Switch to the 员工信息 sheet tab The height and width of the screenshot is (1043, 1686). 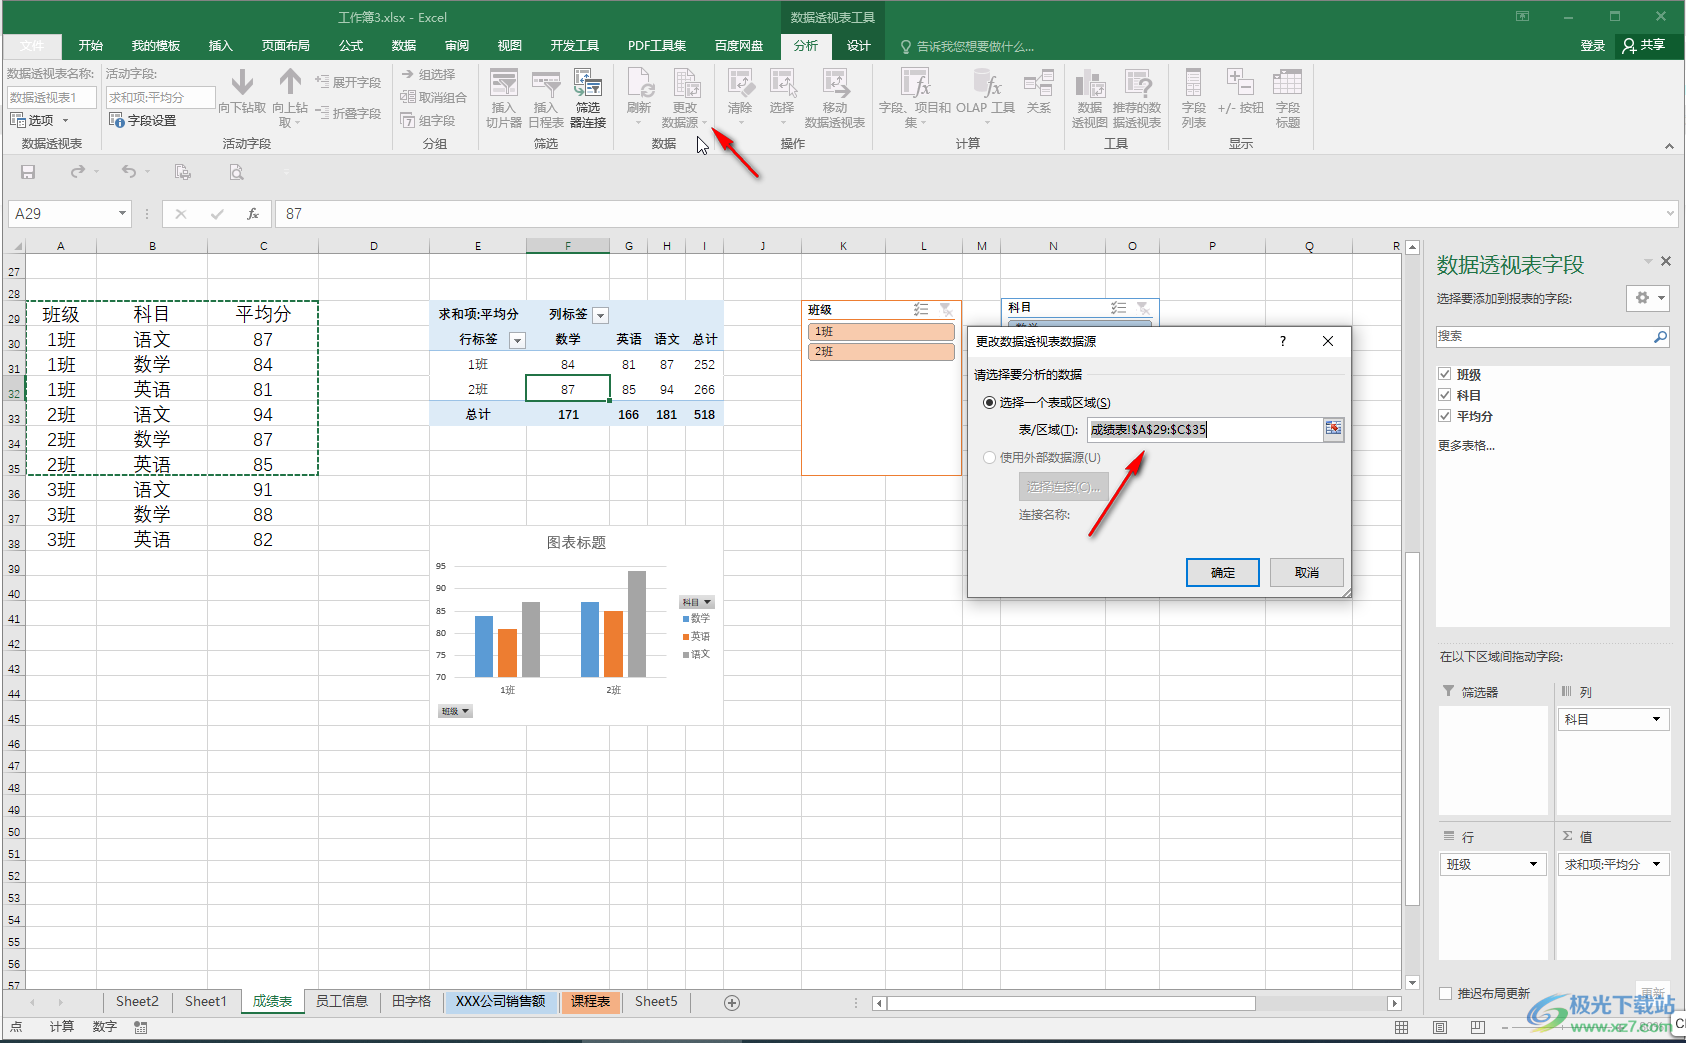(x=342, y=1001)
